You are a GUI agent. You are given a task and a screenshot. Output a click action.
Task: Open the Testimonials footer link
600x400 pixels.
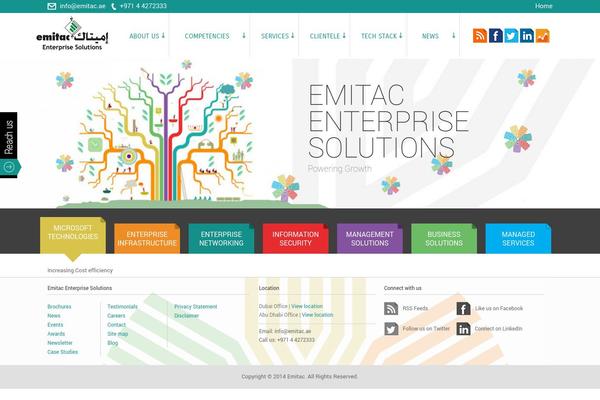tap(122, 307)
